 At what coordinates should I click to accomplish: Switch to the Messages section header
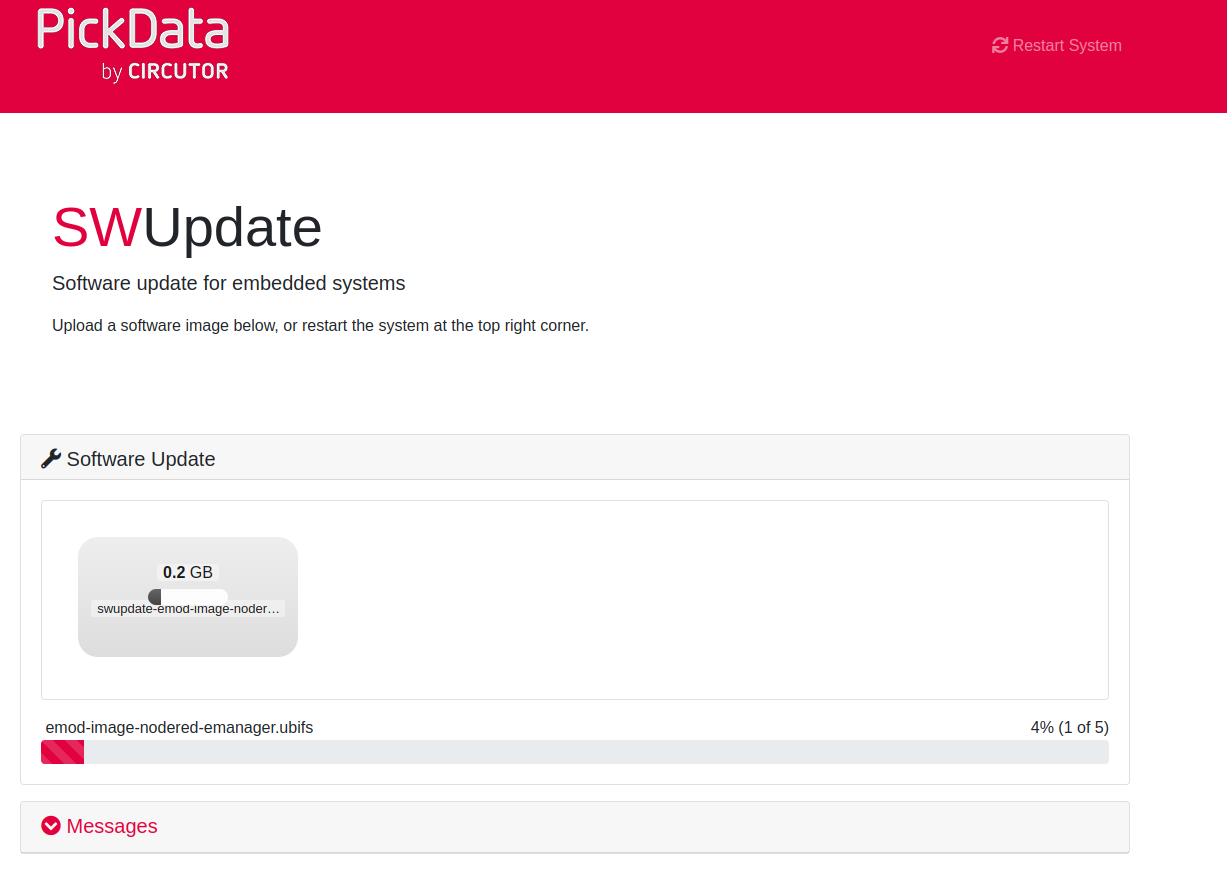112,826
